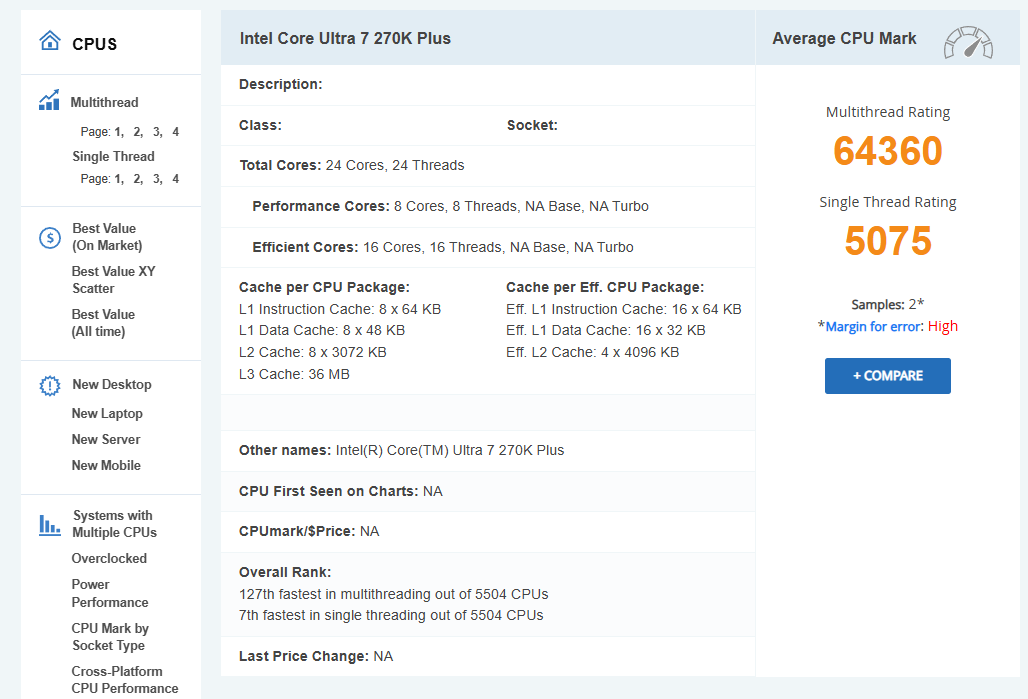This screenshot has height=699, width=1028.
Task: Select the Multithread bar chart icon
Action: point(48,100)
